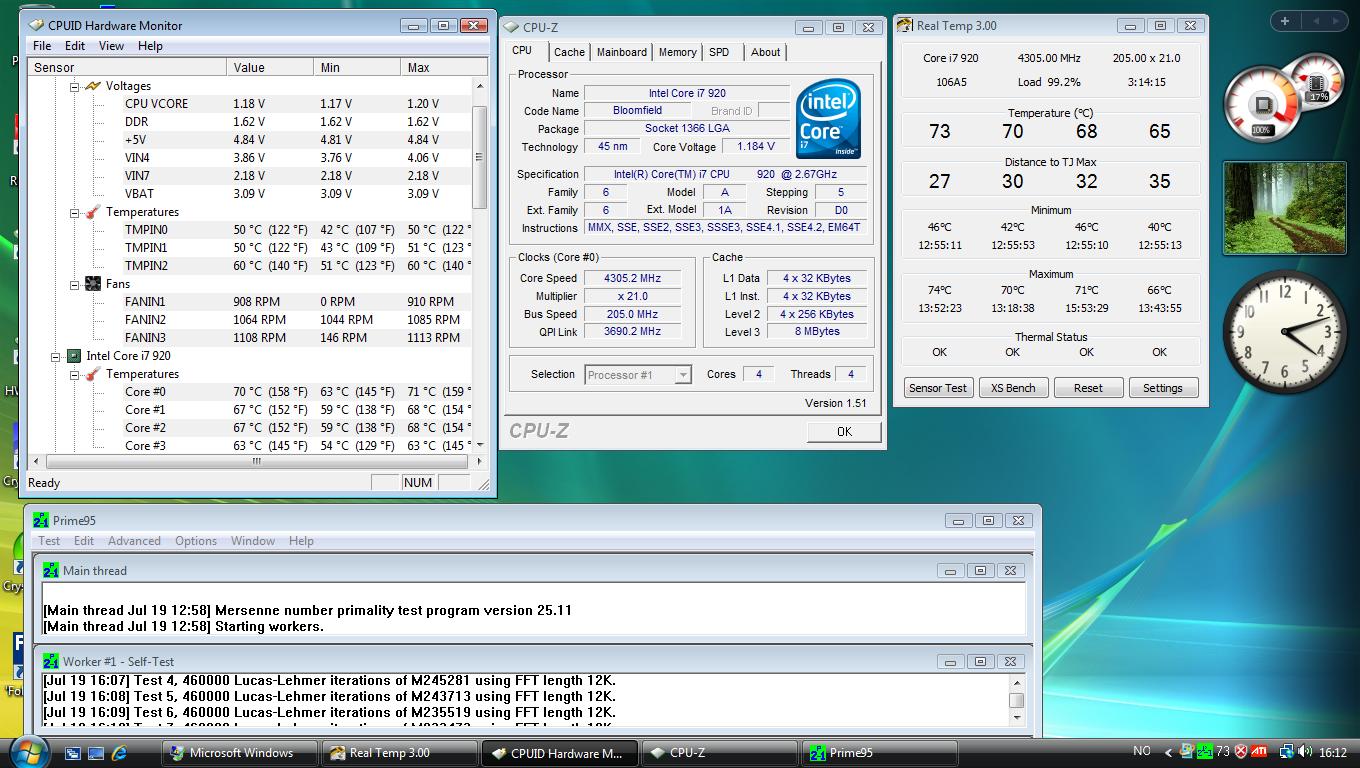Open the Prime95 Window menu
Viewport: 1360px width, 768px height.
tap(253, 541)
